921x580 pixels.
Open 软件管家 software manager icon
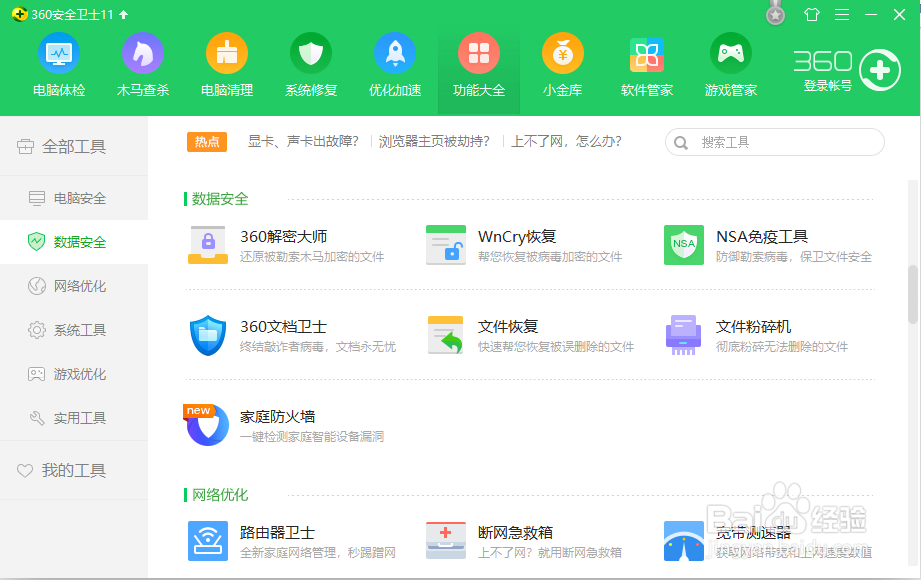pyautogui.click(x=647, y=53)
